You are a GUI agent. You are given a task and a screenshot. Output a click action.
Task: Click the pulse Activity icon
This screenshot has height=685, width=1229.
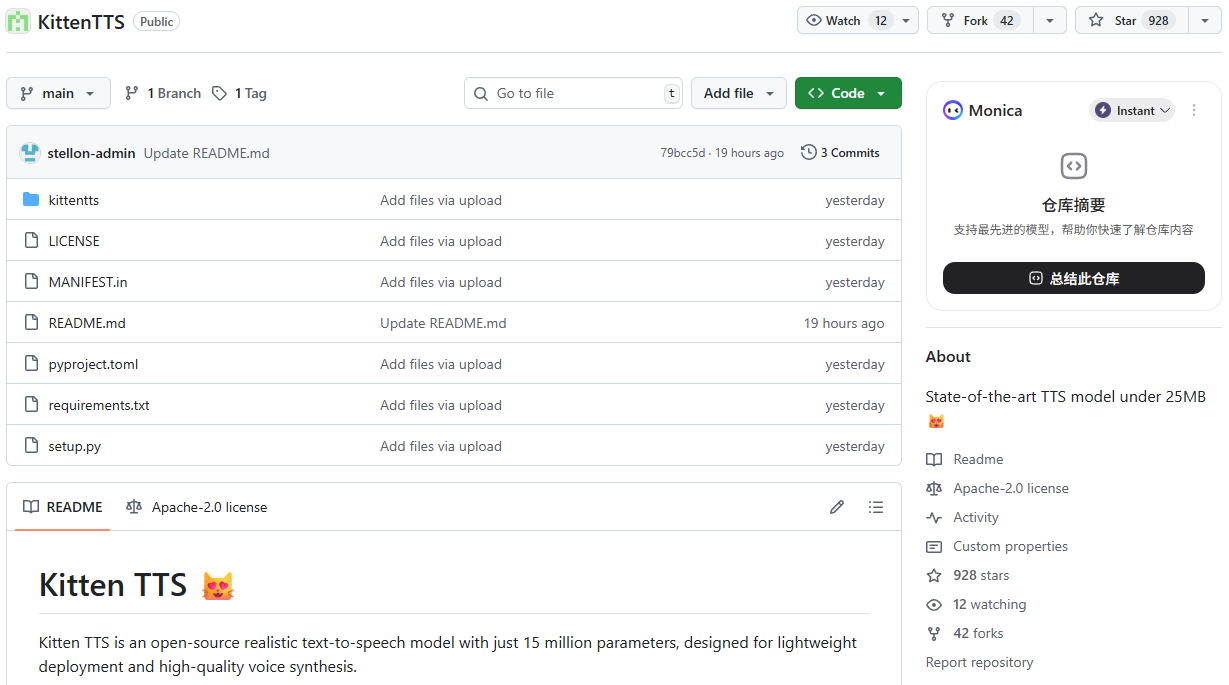[x=934, y=517]
